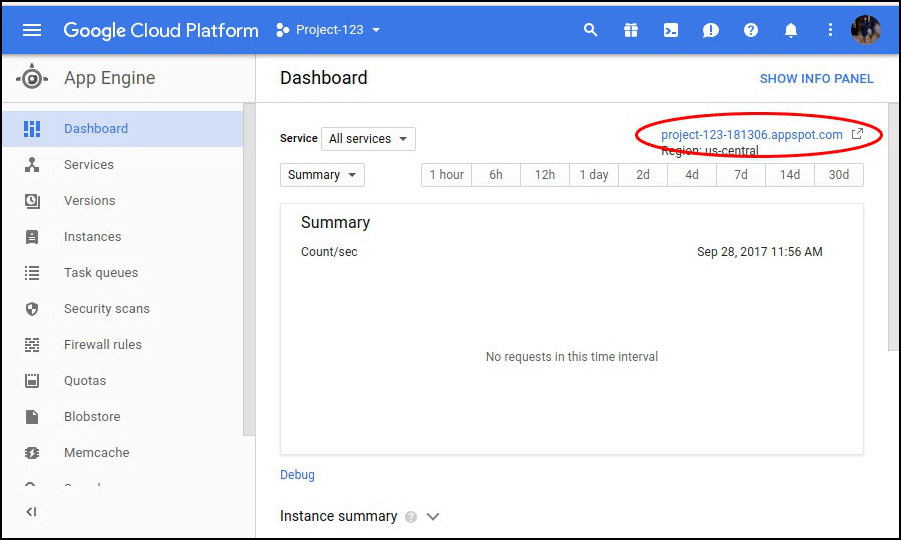Click the Instance summary help icon
The width and height of the screenshot is (901, 540).
(x=410, y=517)
